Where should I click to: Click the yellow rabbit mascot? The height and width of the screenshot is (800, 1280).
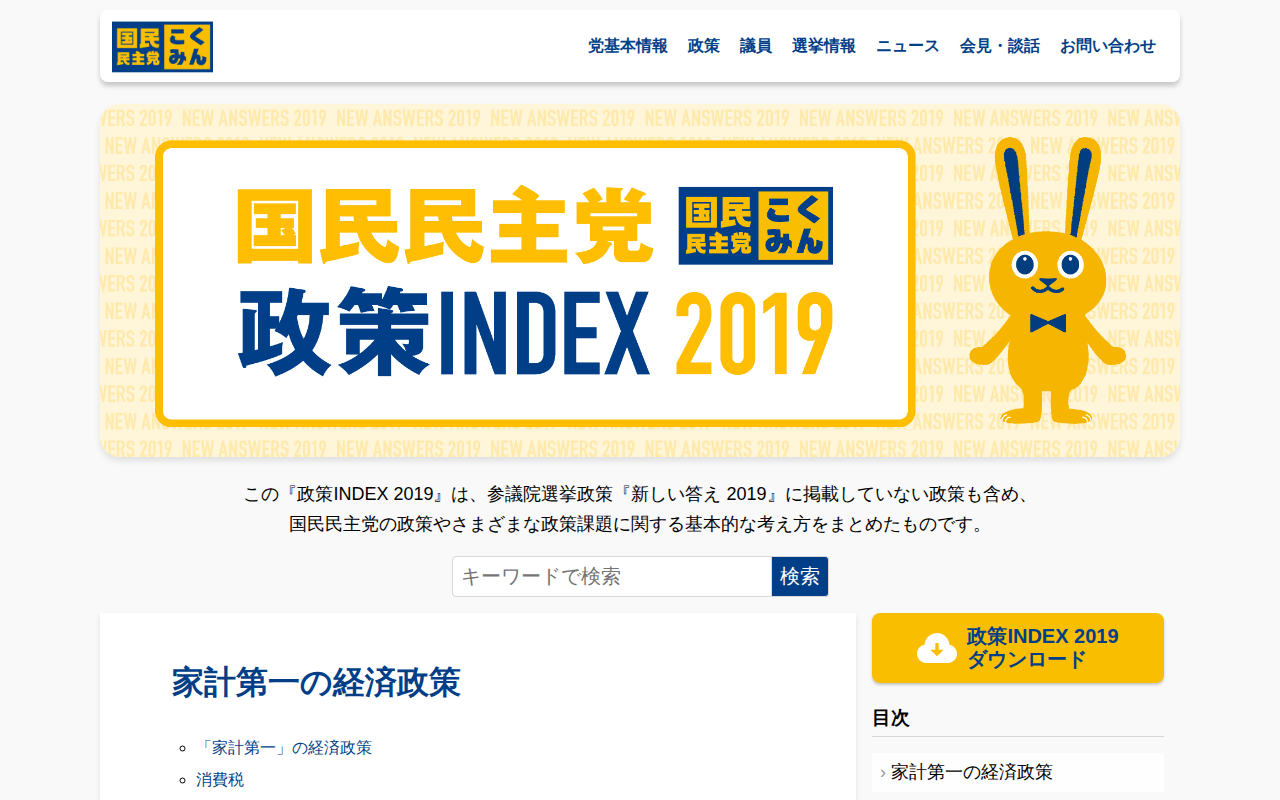(1047, 281)
